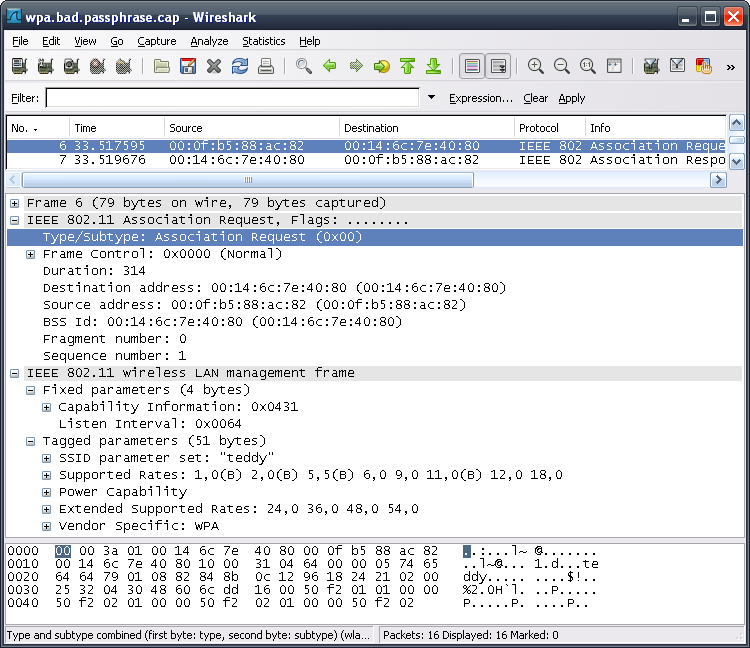Click the Expression... button
The height and width of the screenshot is (648, 750).
pos(480,98)
